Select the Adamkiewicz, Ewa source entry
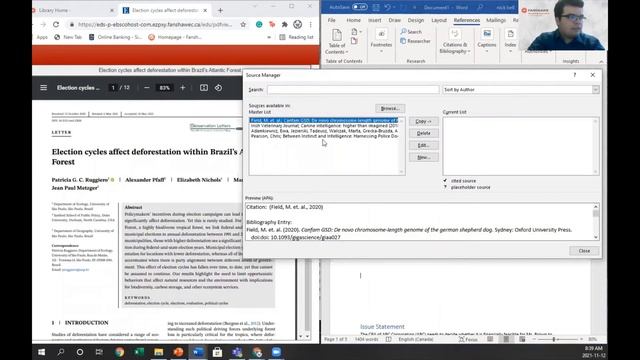The width and height of the screenshot is (640, 360). tap(324, 131)
